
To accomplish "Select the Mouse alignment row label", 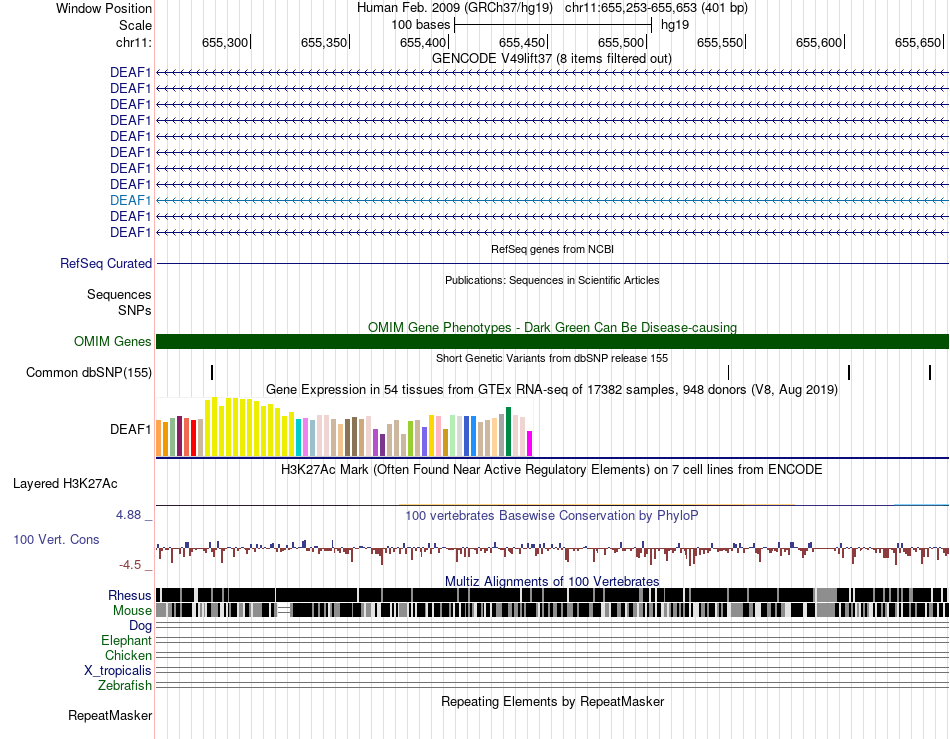I will (x=132, y=610).
